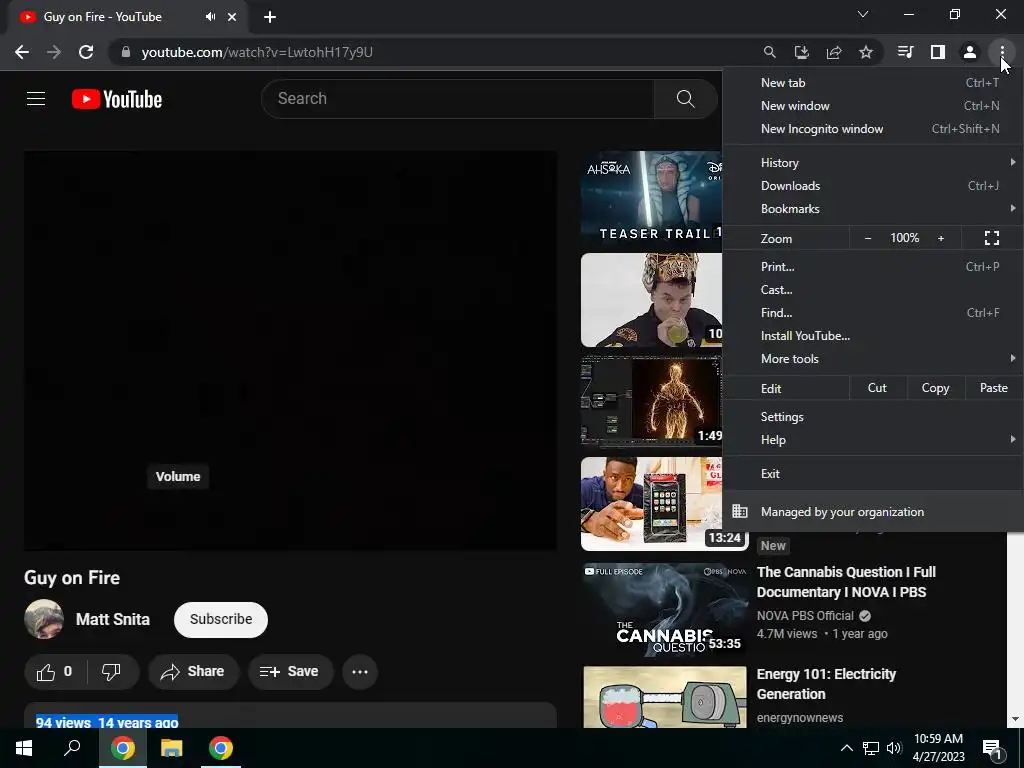Close the Guy on Fire tab

click(x=232, y=17)
